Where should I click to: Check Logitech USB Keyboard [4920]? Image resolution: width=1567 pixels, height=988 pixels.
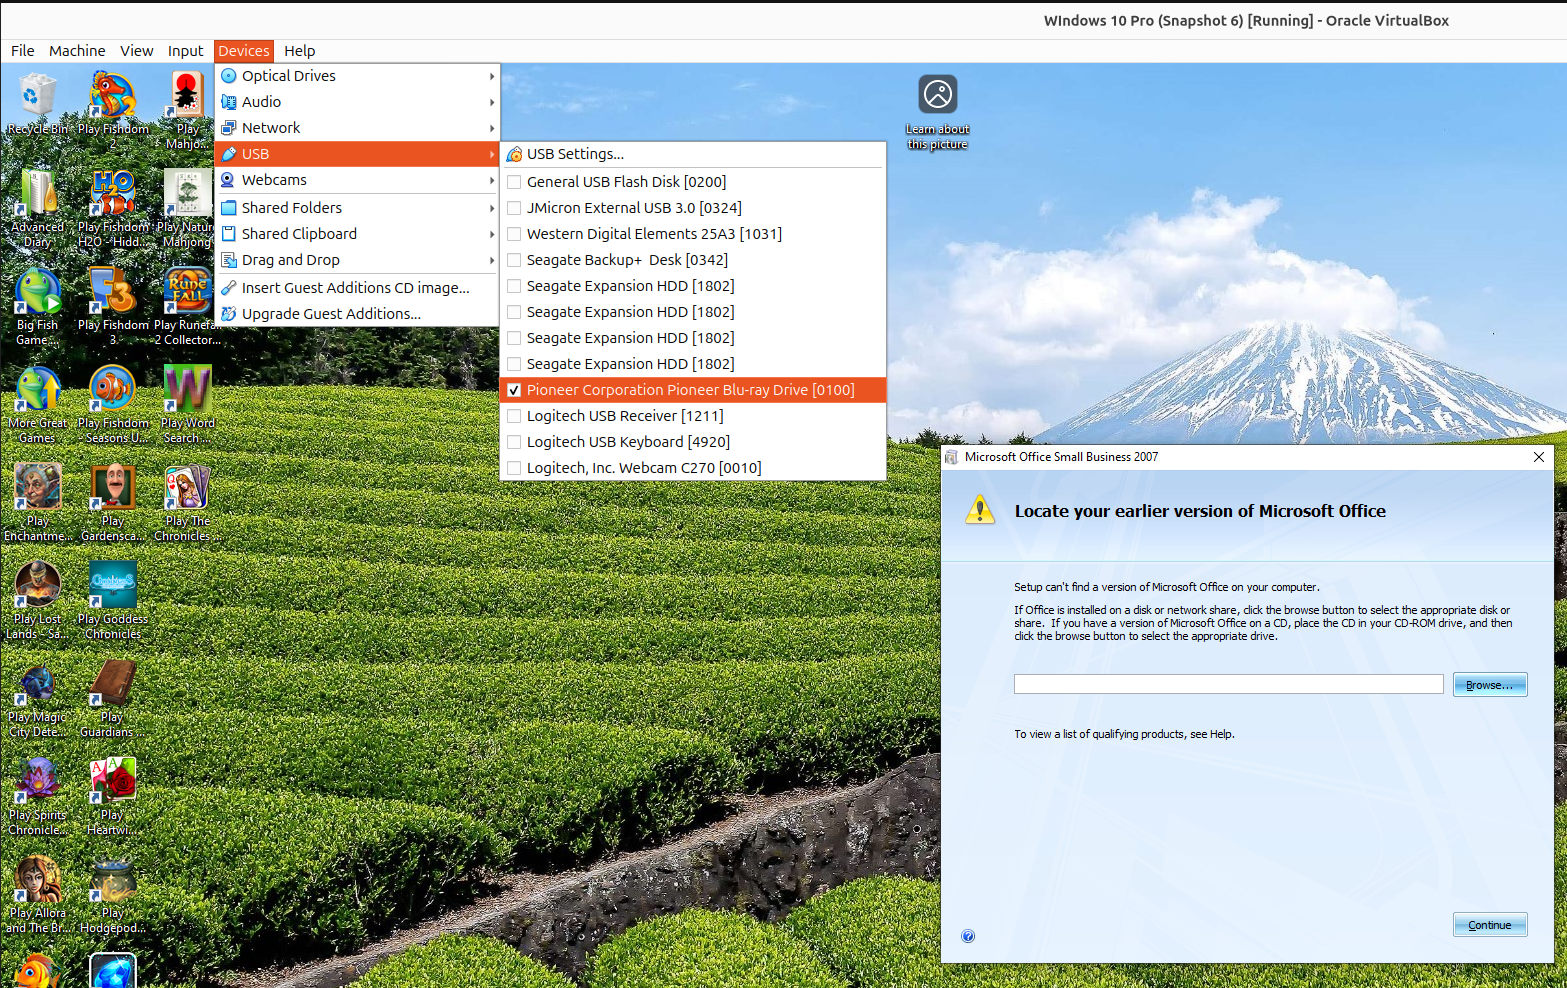point(692,442)
